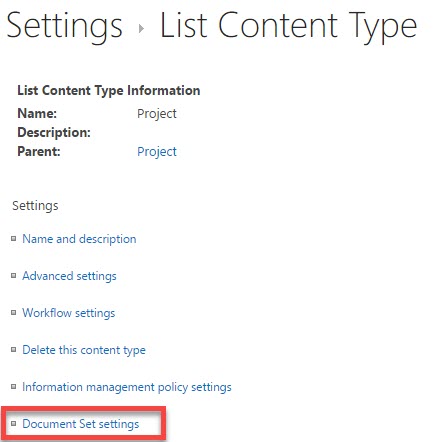The height and width of the screenshot is (442, 437).
Task: Click bullet icon beside Document Set settings
Action: coord(13,424)
